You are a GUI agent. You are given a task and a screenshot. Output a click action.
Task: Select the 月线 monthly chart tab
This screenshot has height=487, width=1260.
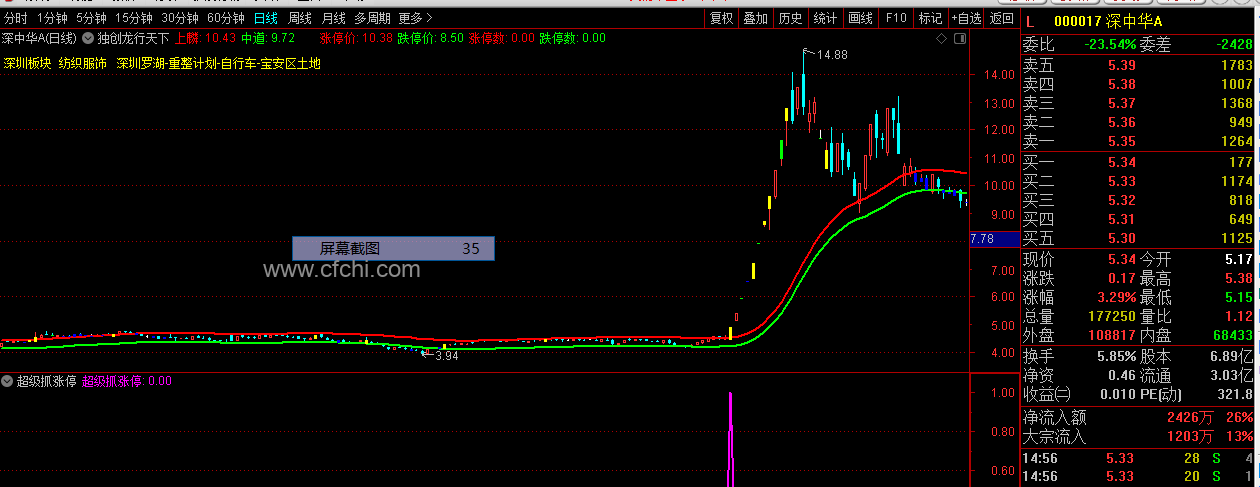click(x=334, y=18)
